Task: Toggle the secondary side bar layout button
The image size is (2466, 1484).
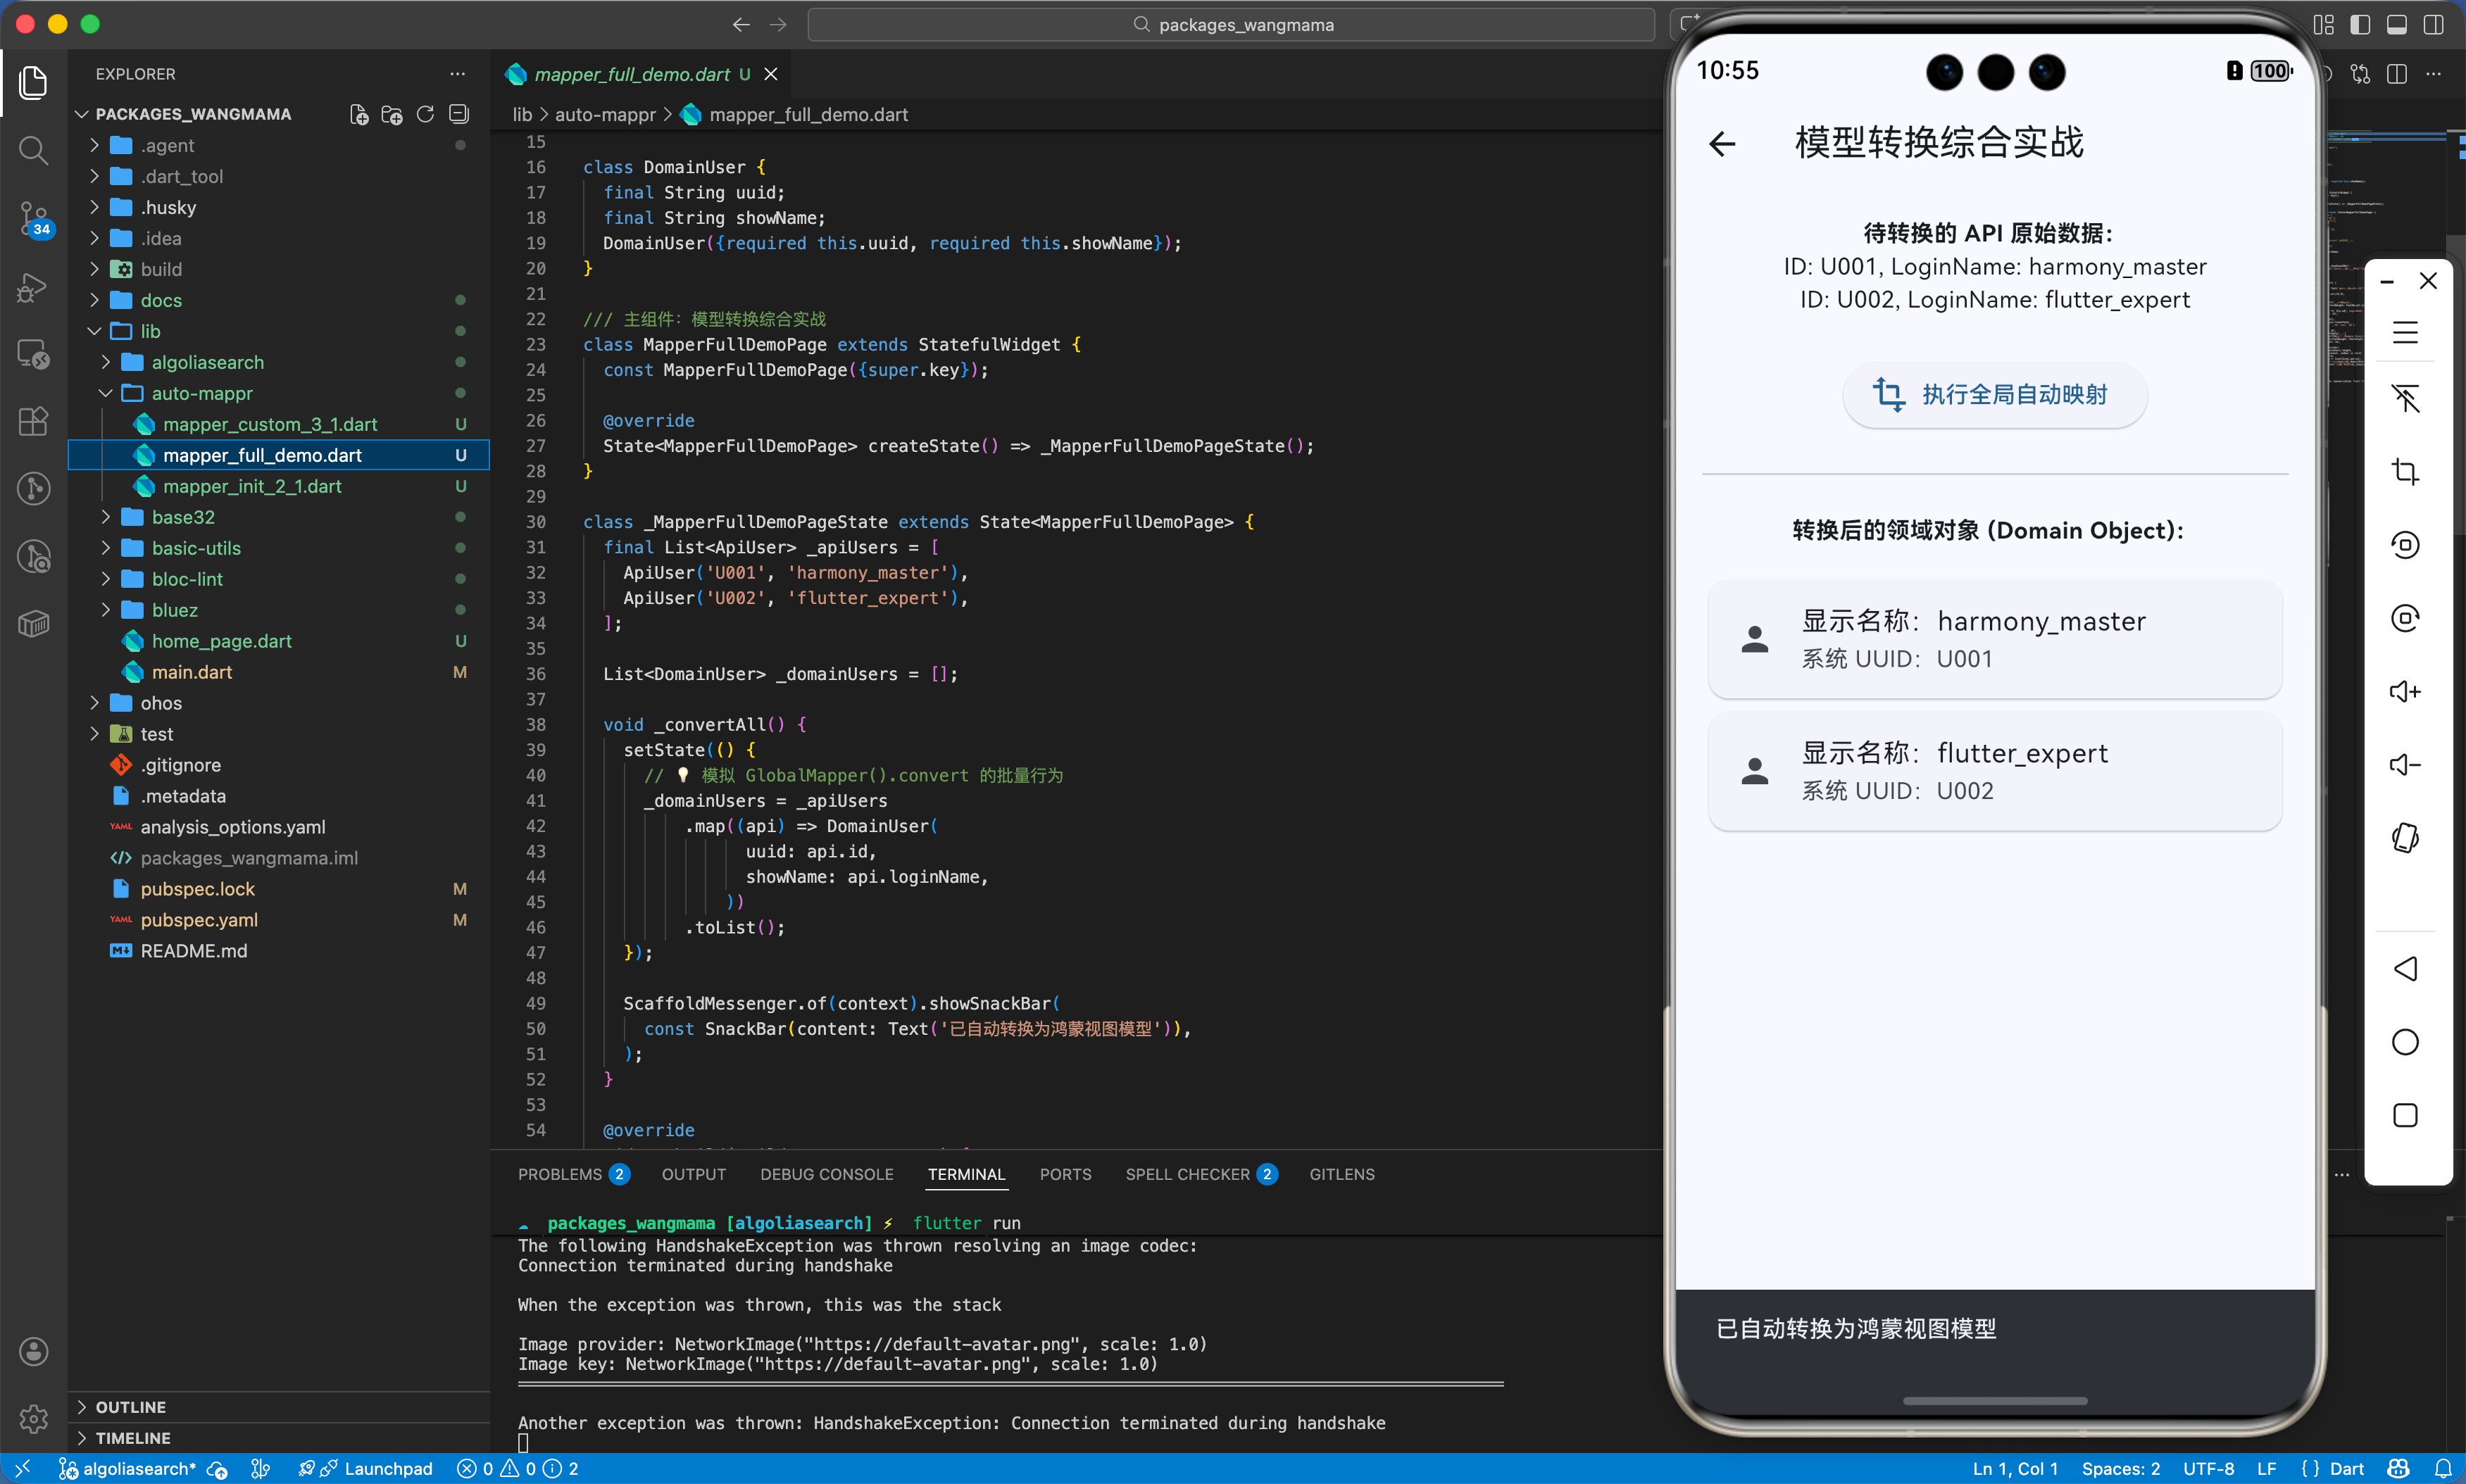Action: (2434, 25)
